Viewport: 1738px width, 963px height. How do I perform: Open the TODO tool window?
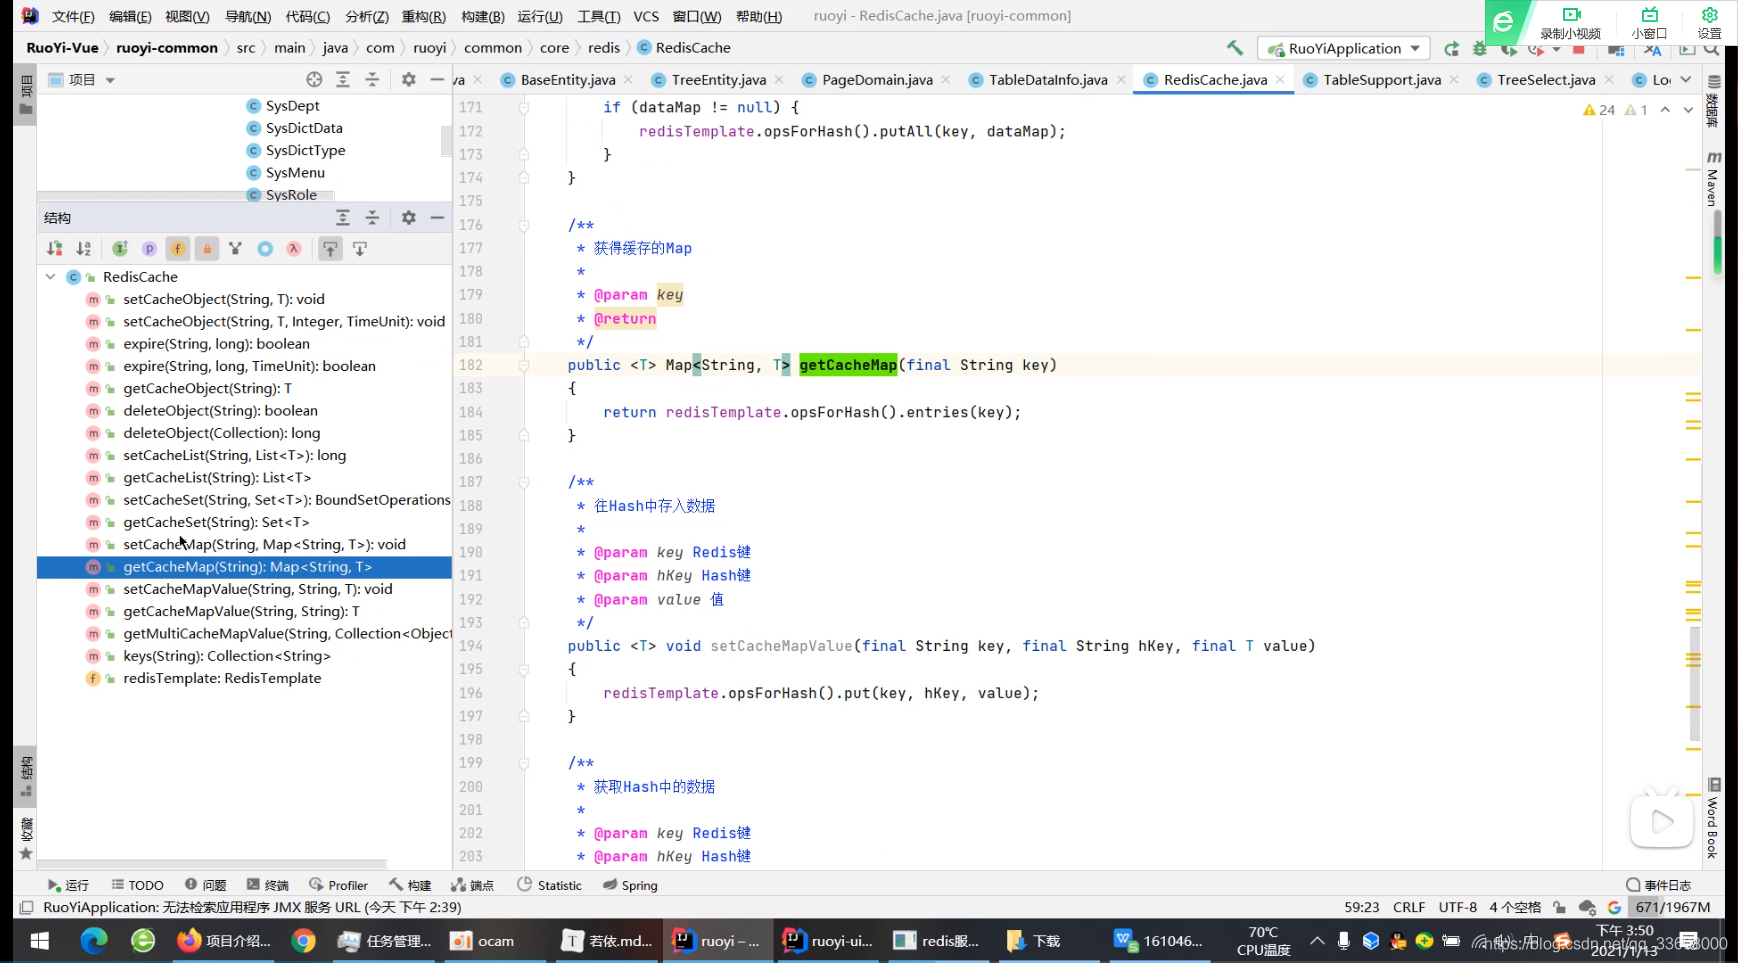tap(138, 885)
